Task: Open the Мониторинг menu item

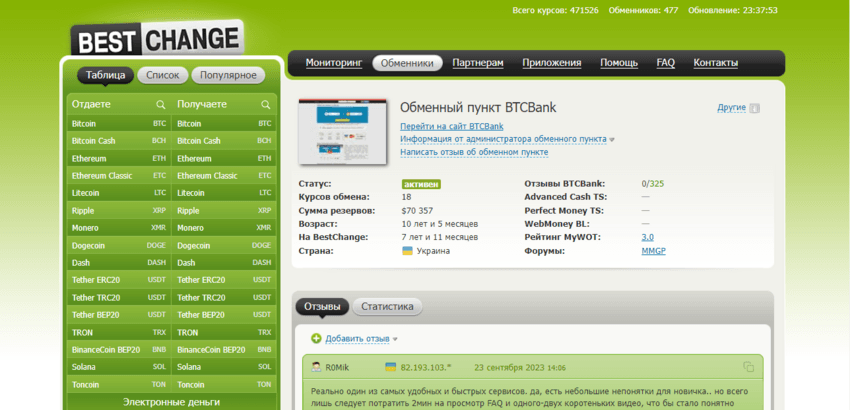Action: pos(333,63)
